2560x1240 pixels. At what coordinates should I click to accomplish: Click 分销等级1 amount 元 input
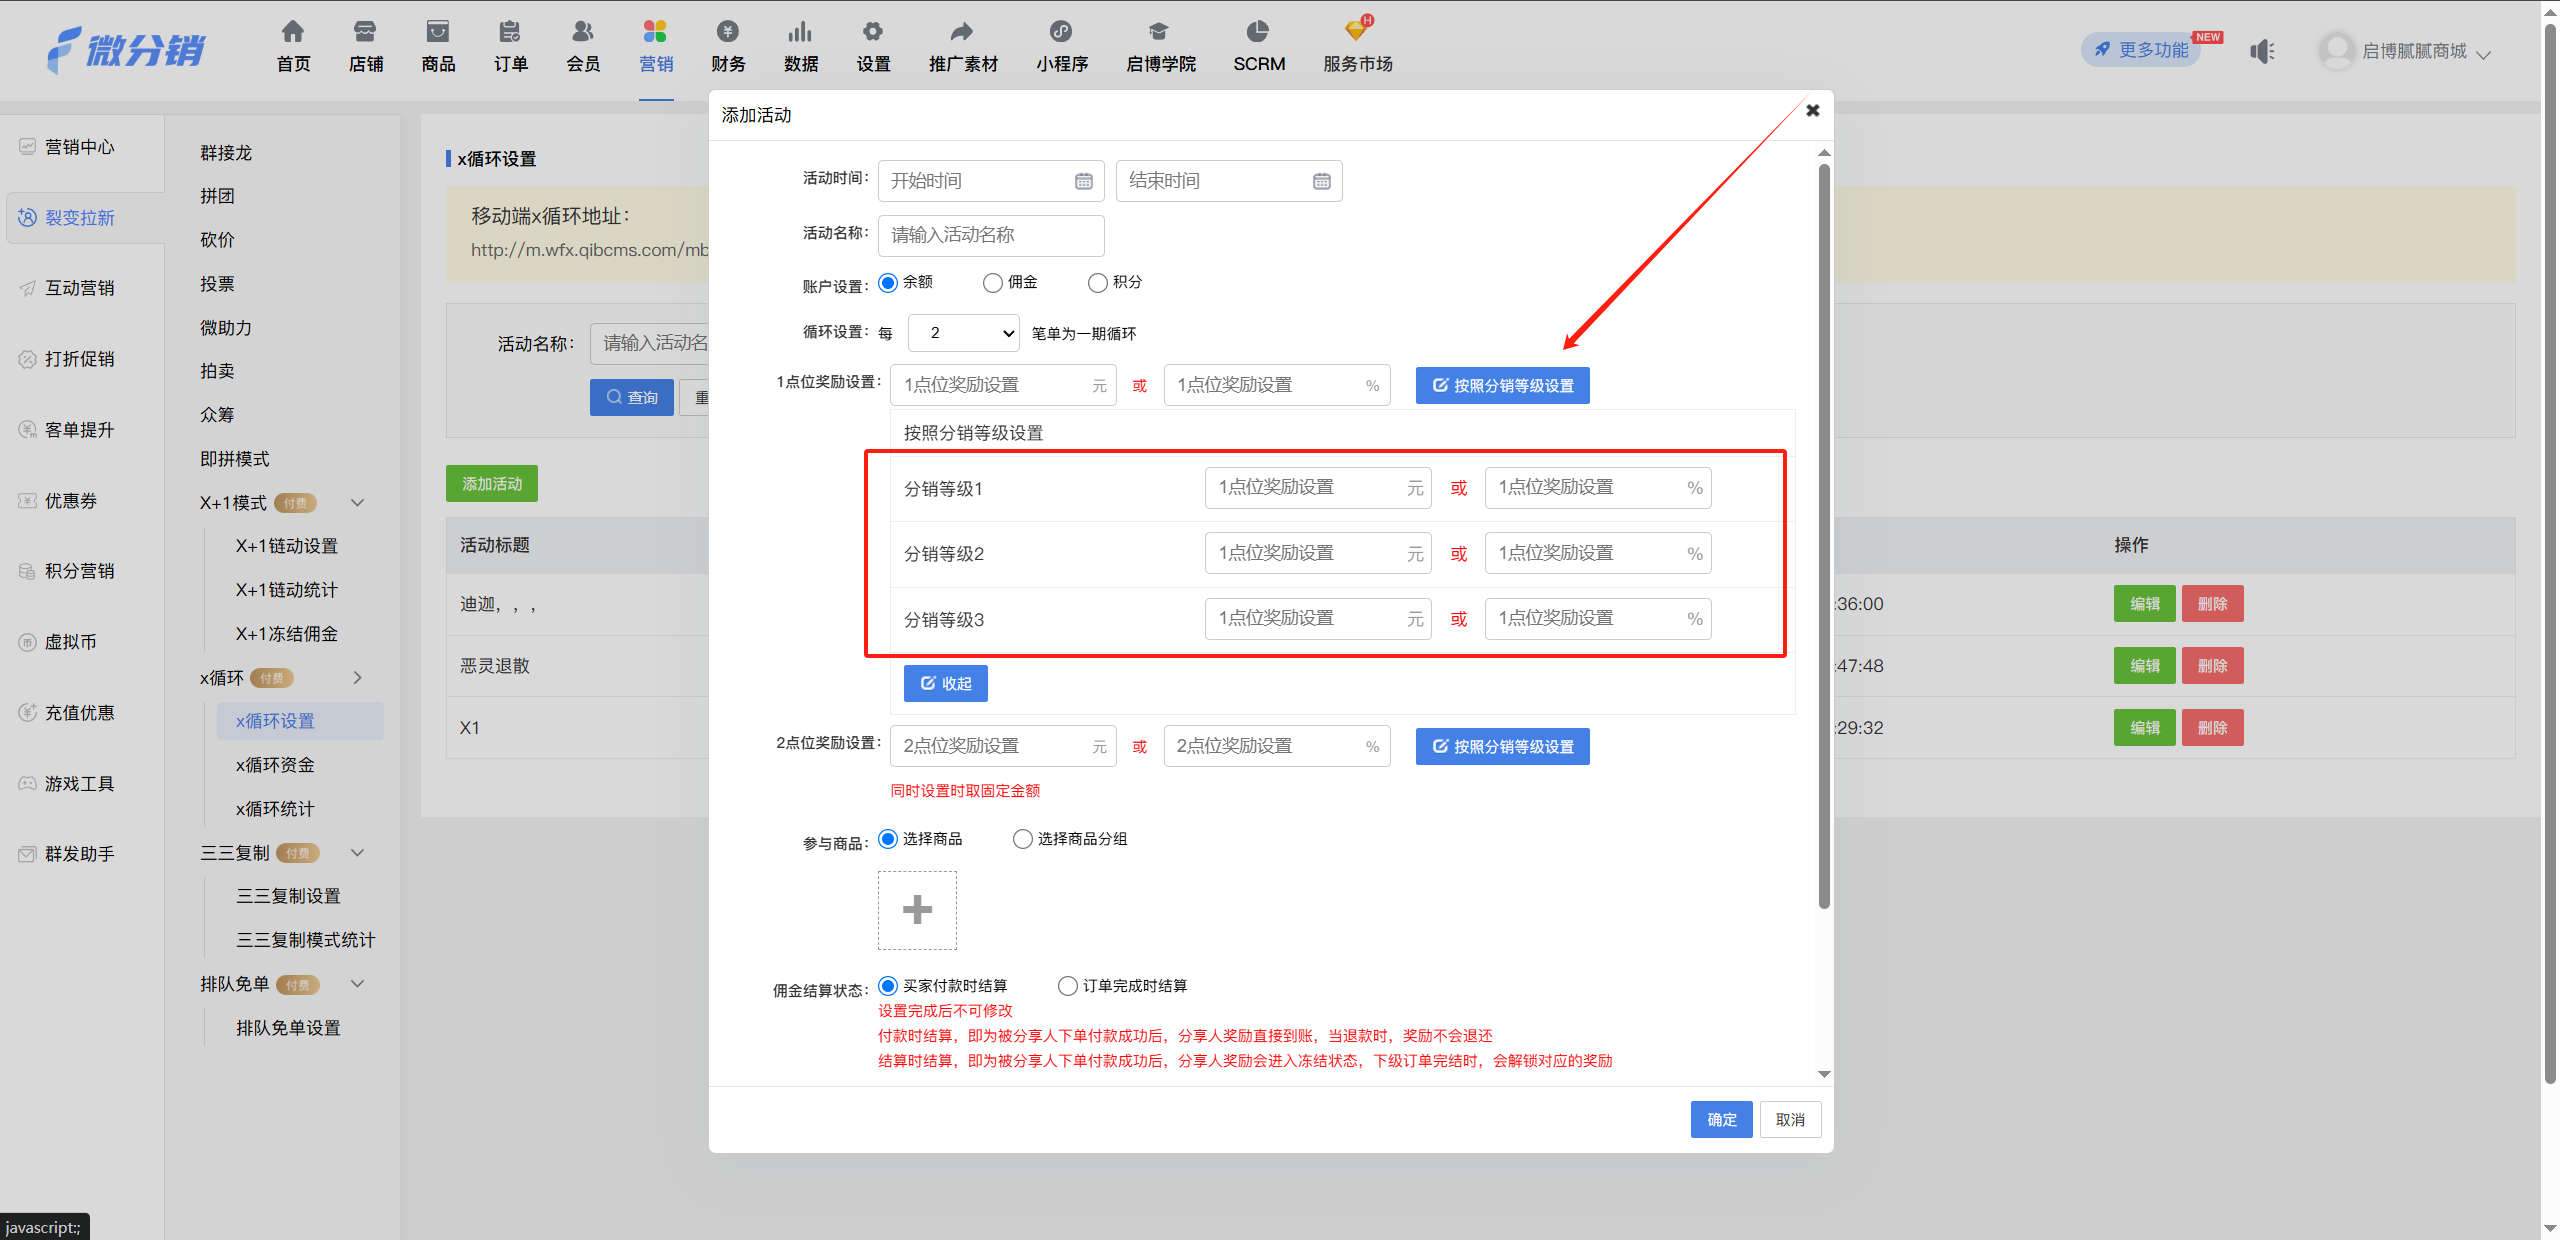coord(1318,488)
